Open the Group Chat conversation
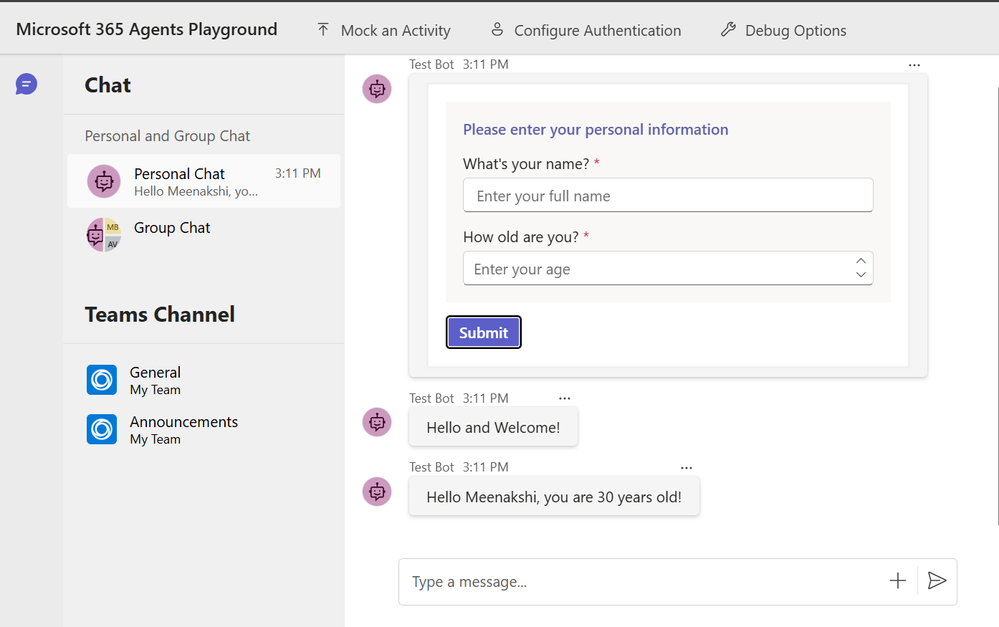 [x=171, y=228]
